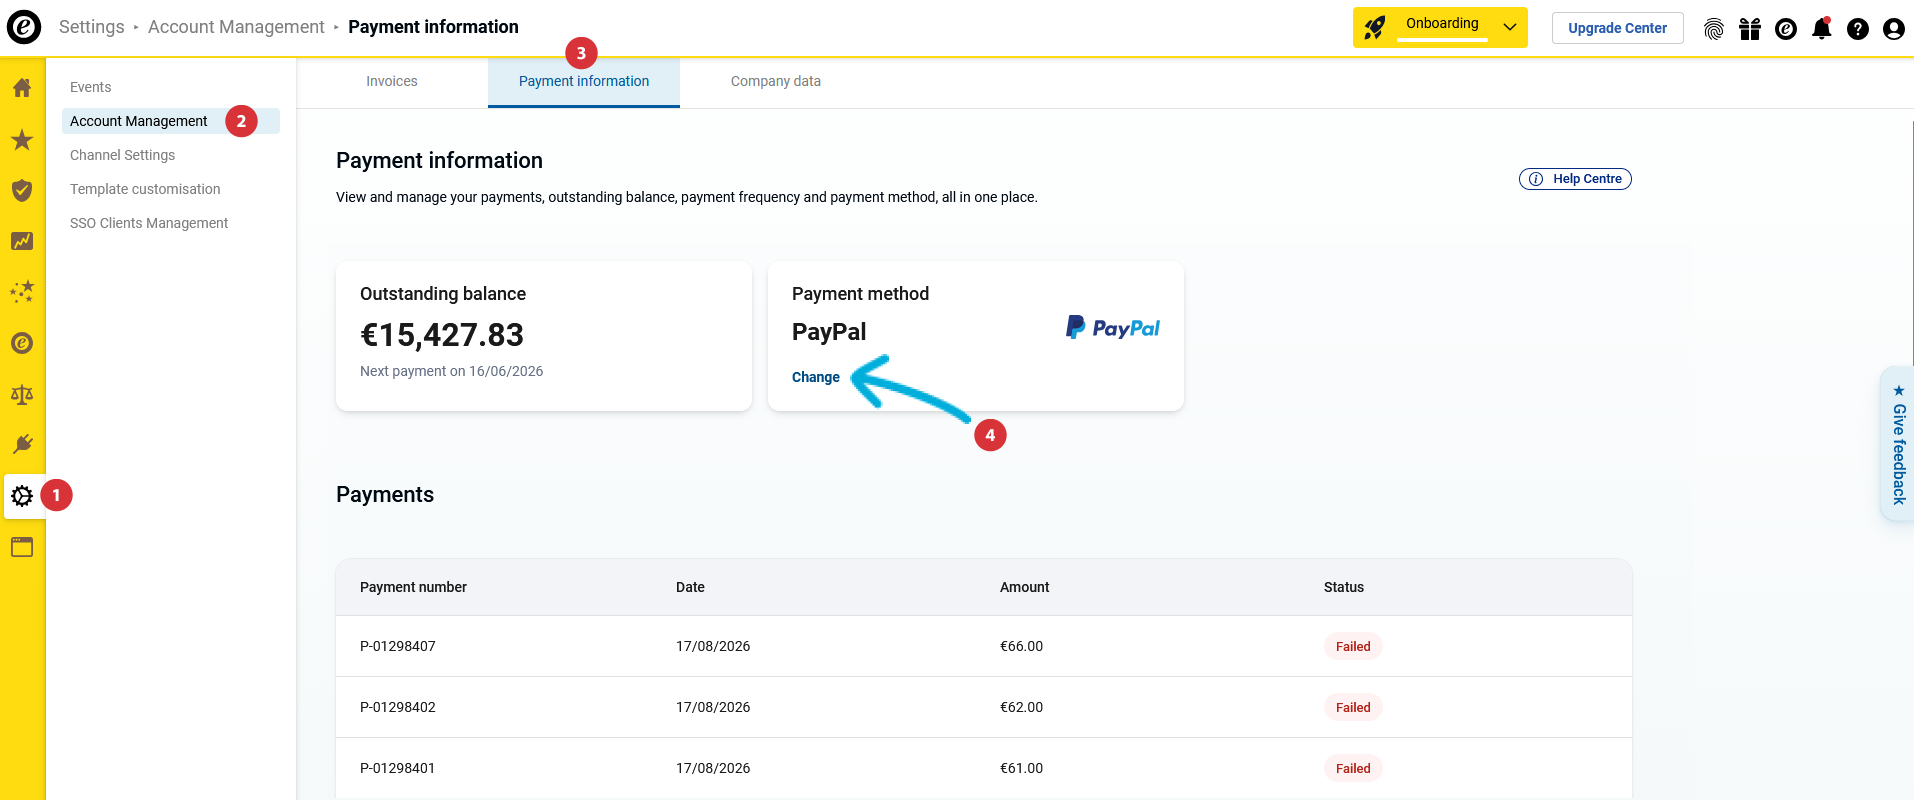Image resolution: width=1914 pixels, height=800 pixels.
Task: Click payment number P-01298407
Action: coord(398,646)
